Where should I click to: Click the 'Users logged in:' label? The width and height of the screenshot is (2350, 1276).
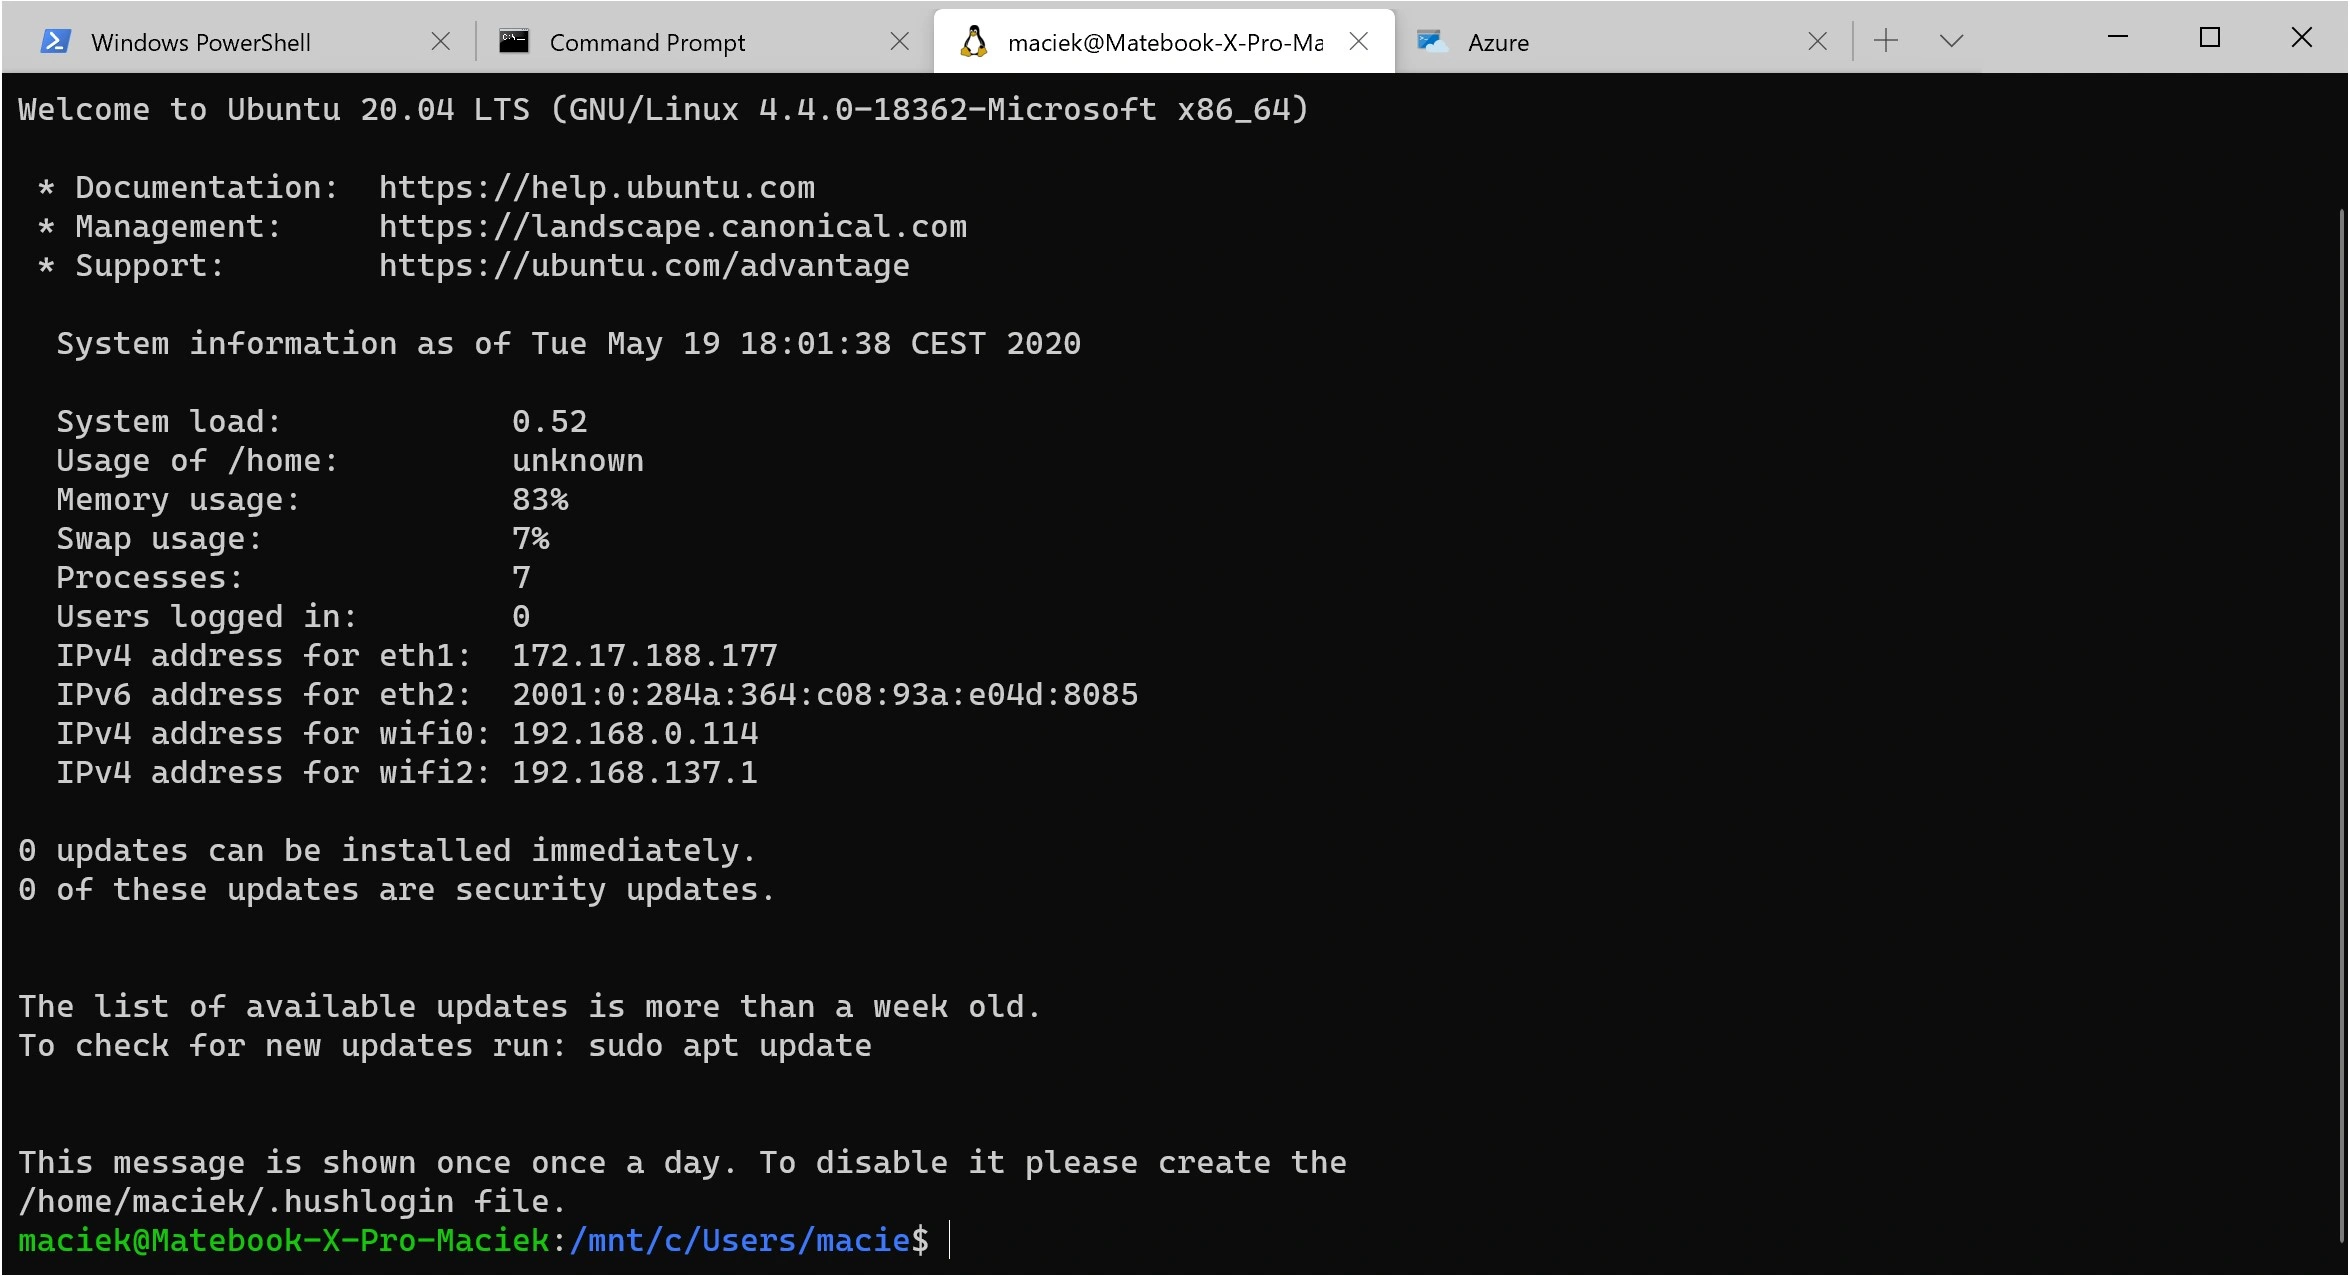pos(207,617)
